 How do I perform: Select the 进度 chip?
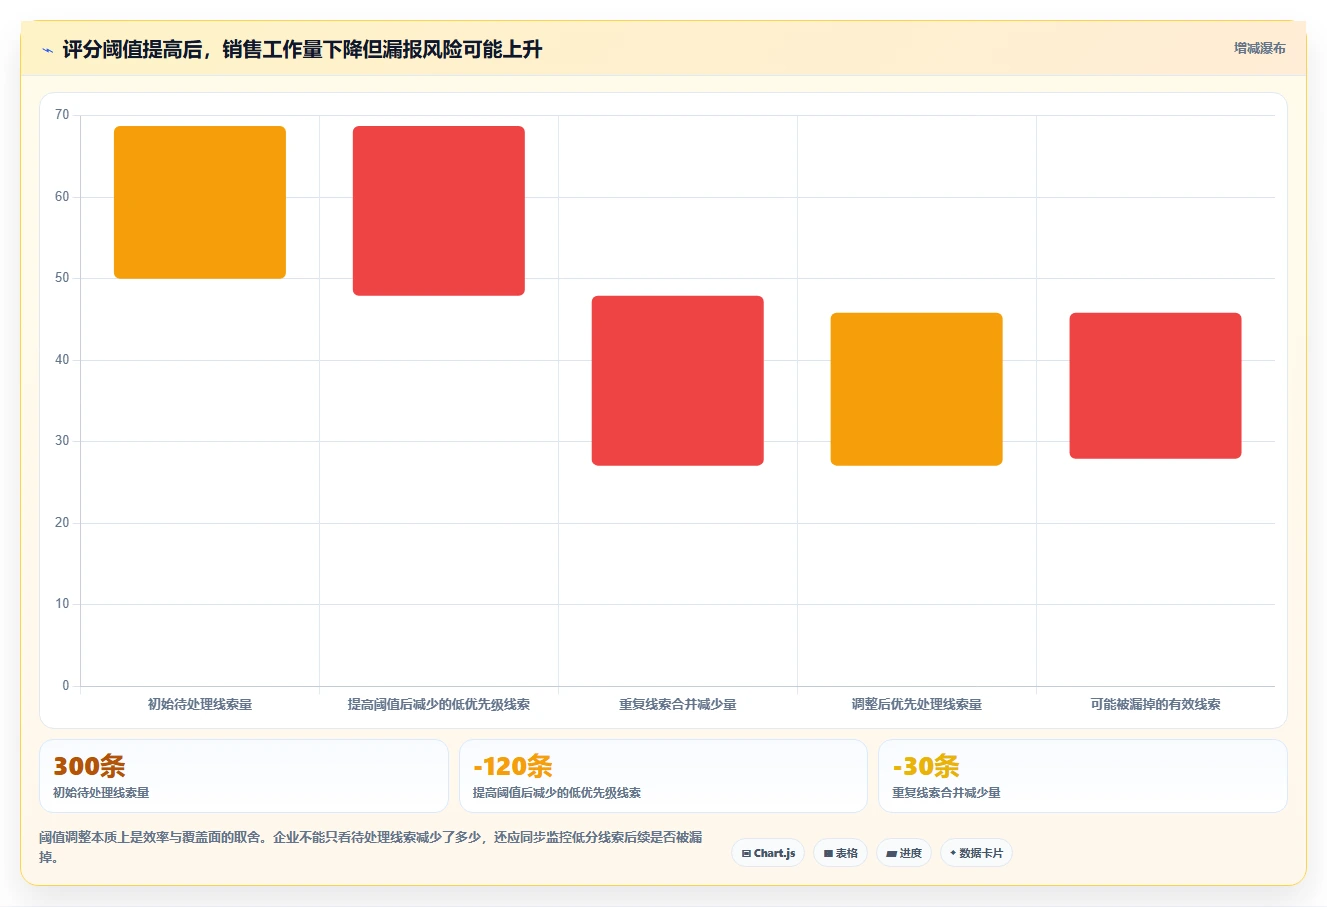click(x=903, y=853)
